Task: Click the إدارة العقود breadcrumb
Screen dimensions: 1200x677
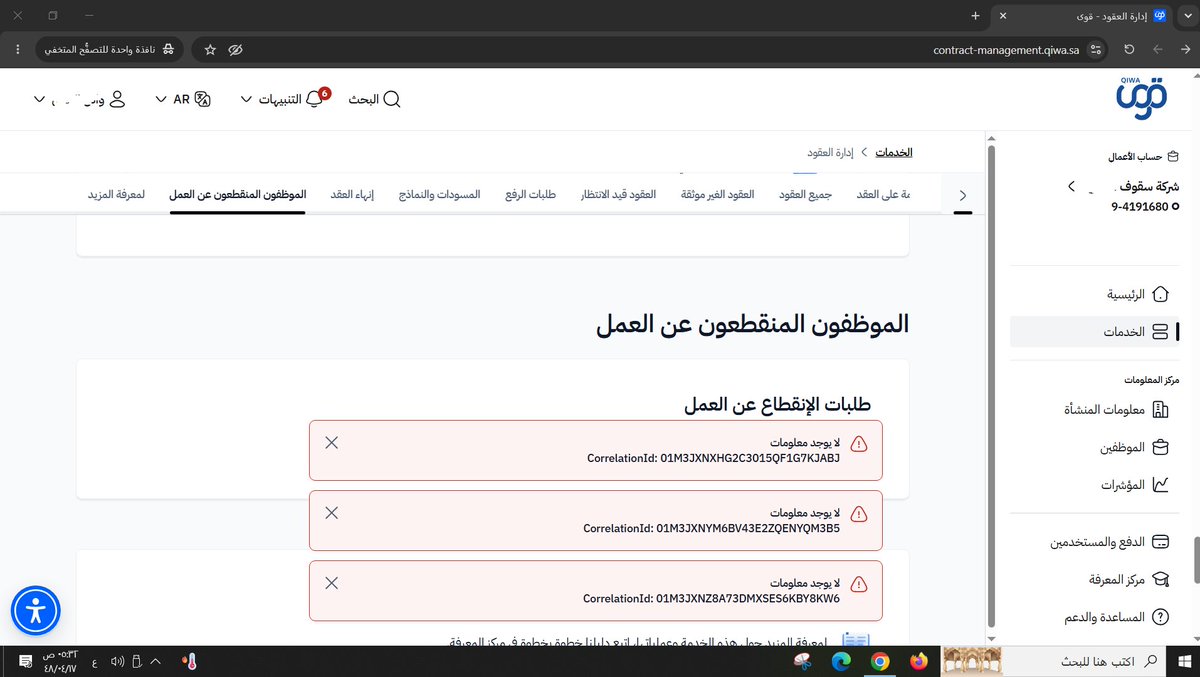Action: pos(830,152)
